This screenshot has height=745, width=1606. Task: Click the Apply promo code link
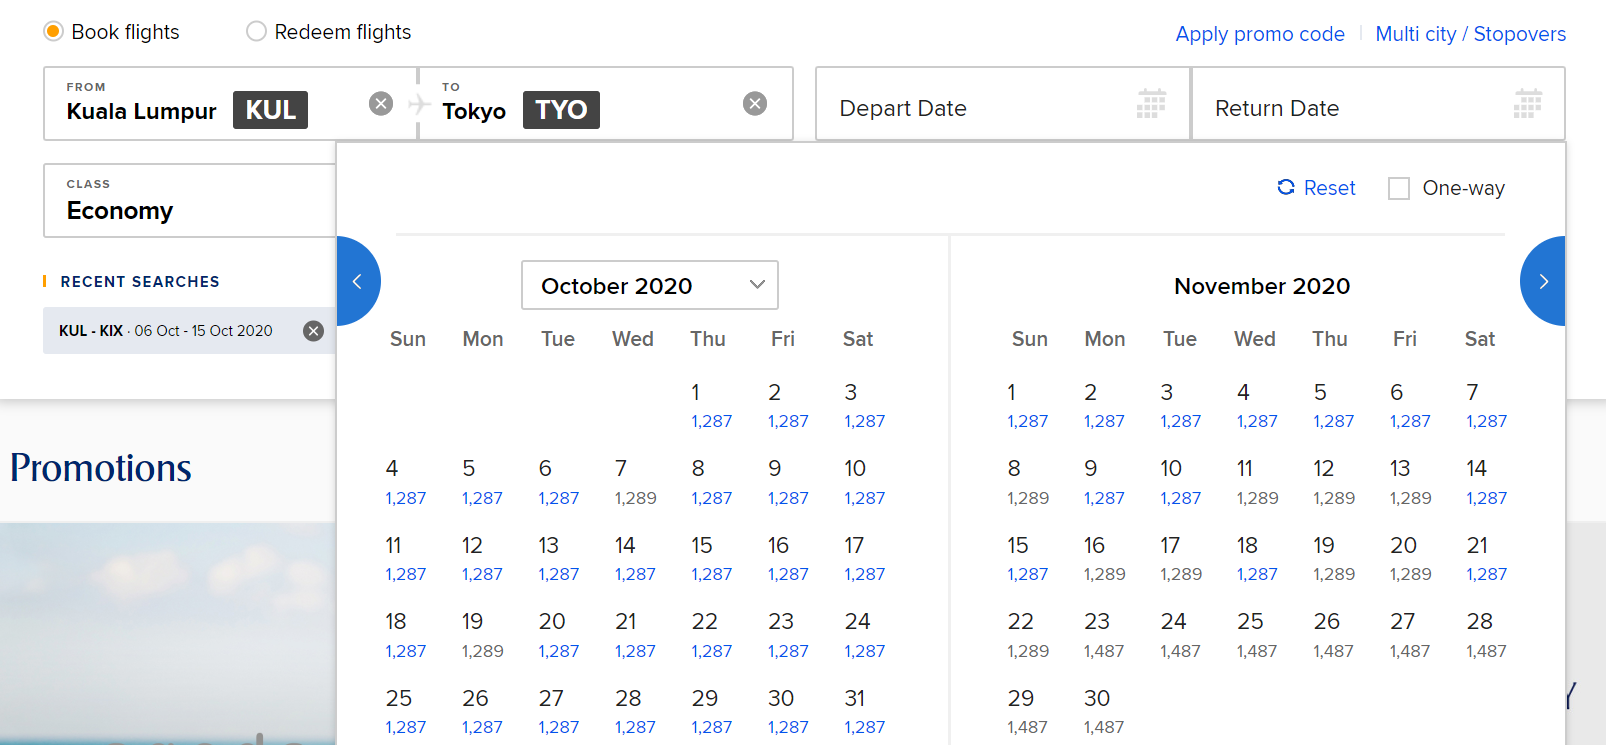click(1259, 33)
